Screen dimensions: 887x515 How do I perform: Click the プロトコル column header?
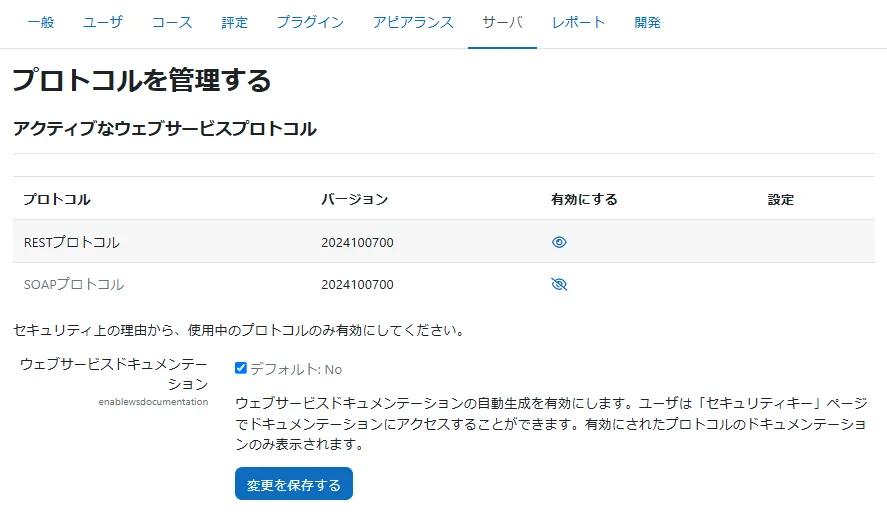(x=57, y=199)
